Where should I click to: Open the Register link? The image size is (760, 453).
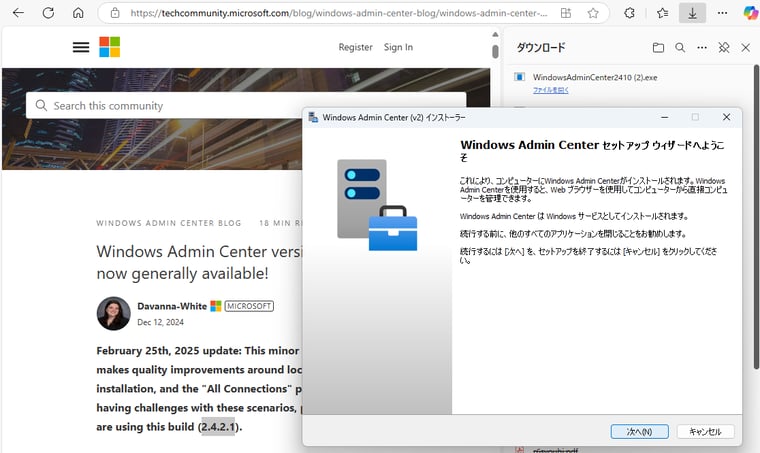(355, 47)
